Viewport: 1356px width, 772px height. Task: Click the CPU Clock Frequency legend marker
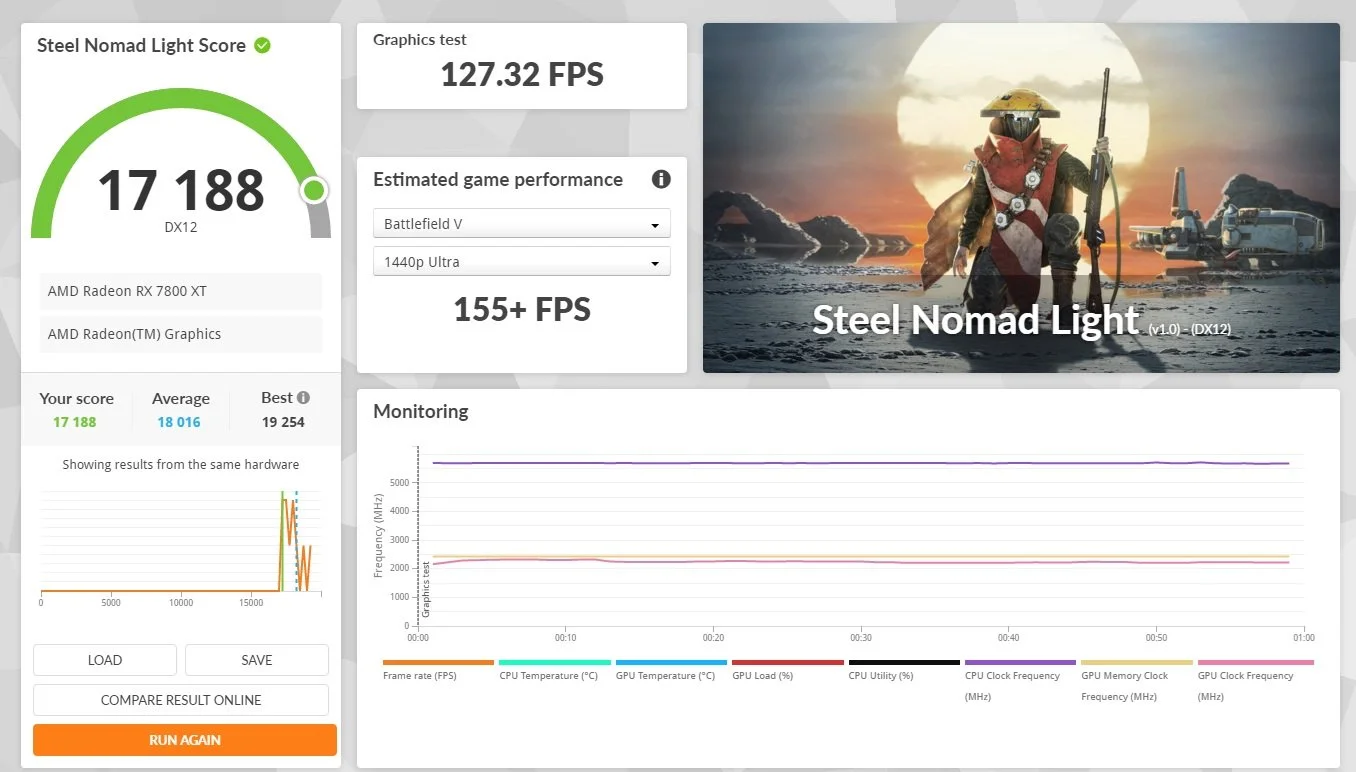pyautogui.click(x=1019, y=661)
